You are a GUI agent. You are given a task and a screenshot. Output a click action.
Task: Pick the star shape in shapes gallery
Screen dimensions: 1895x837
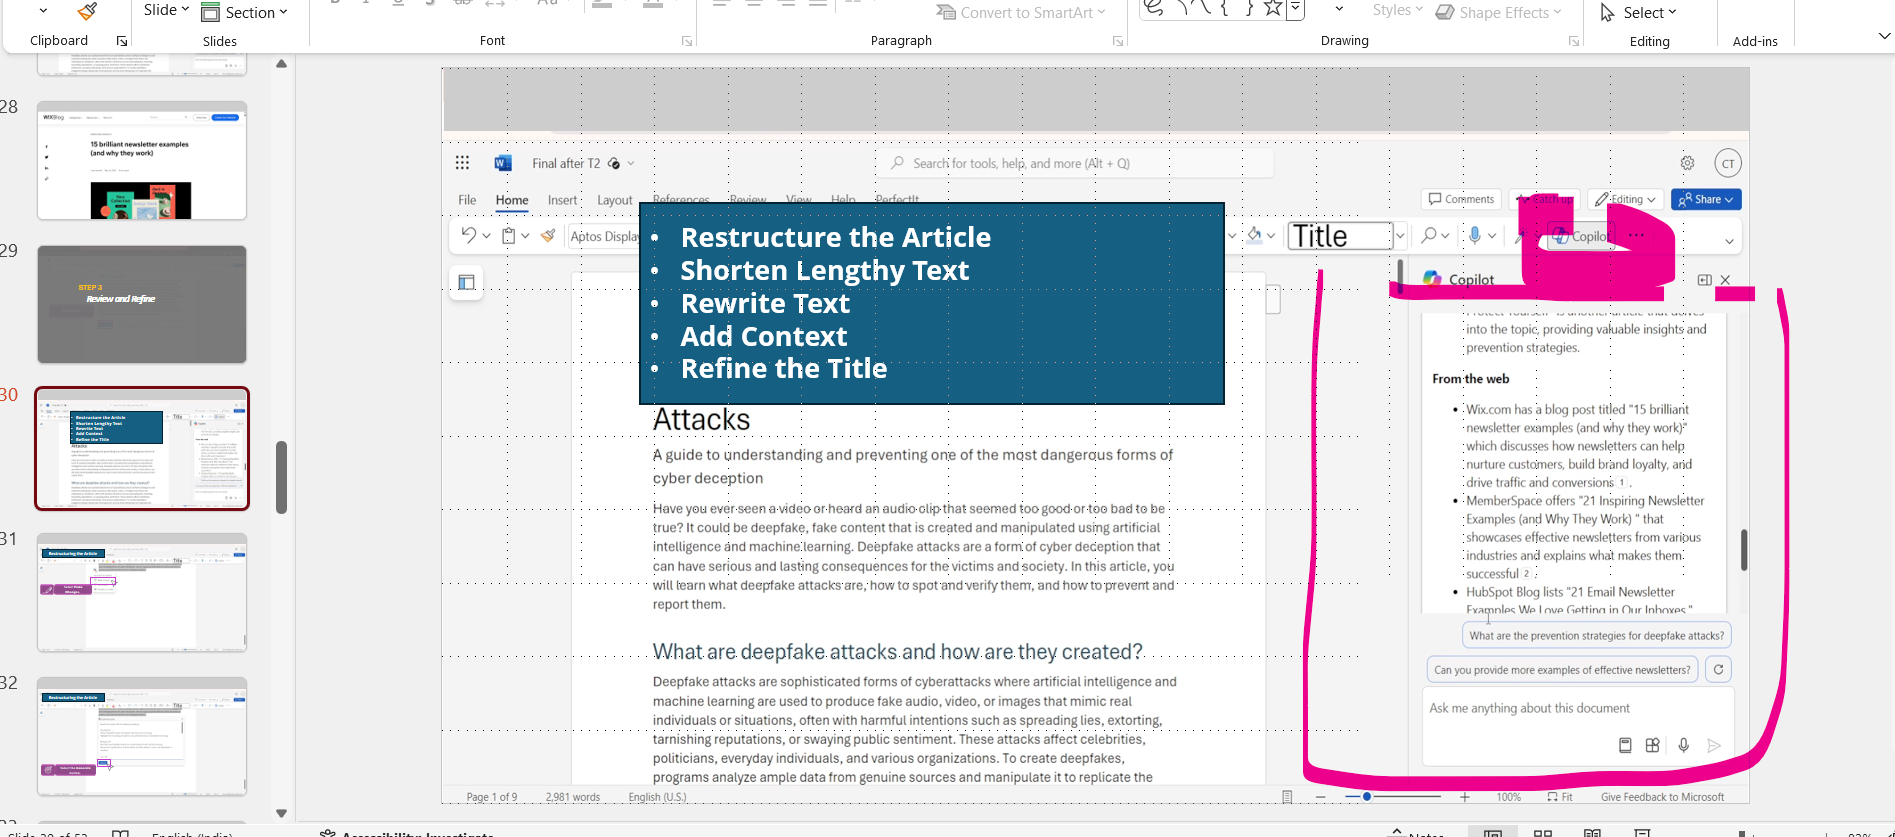1272,9
